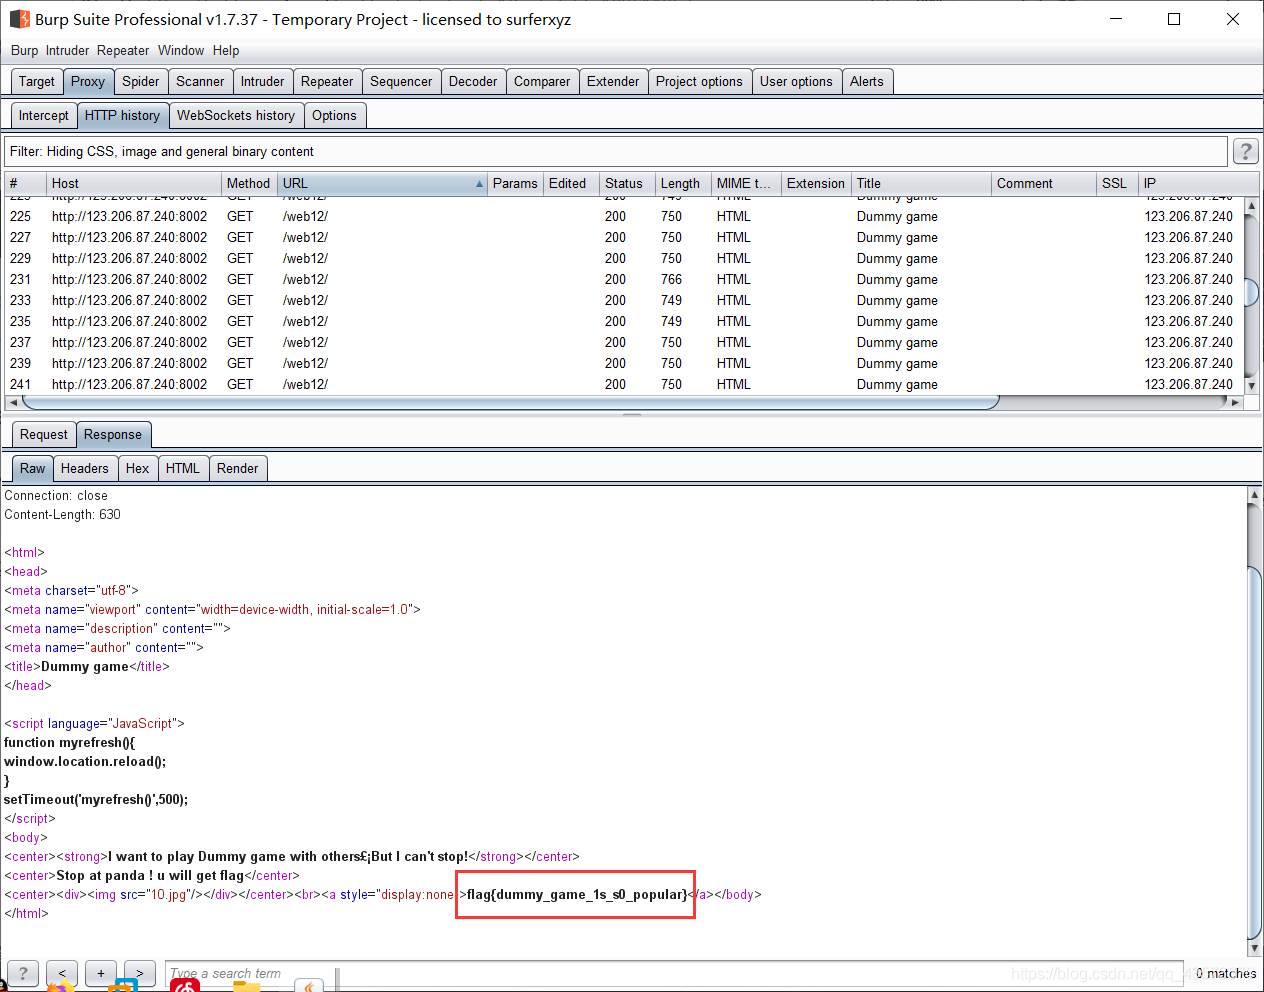Click the flag text in response body

point(577,894)
